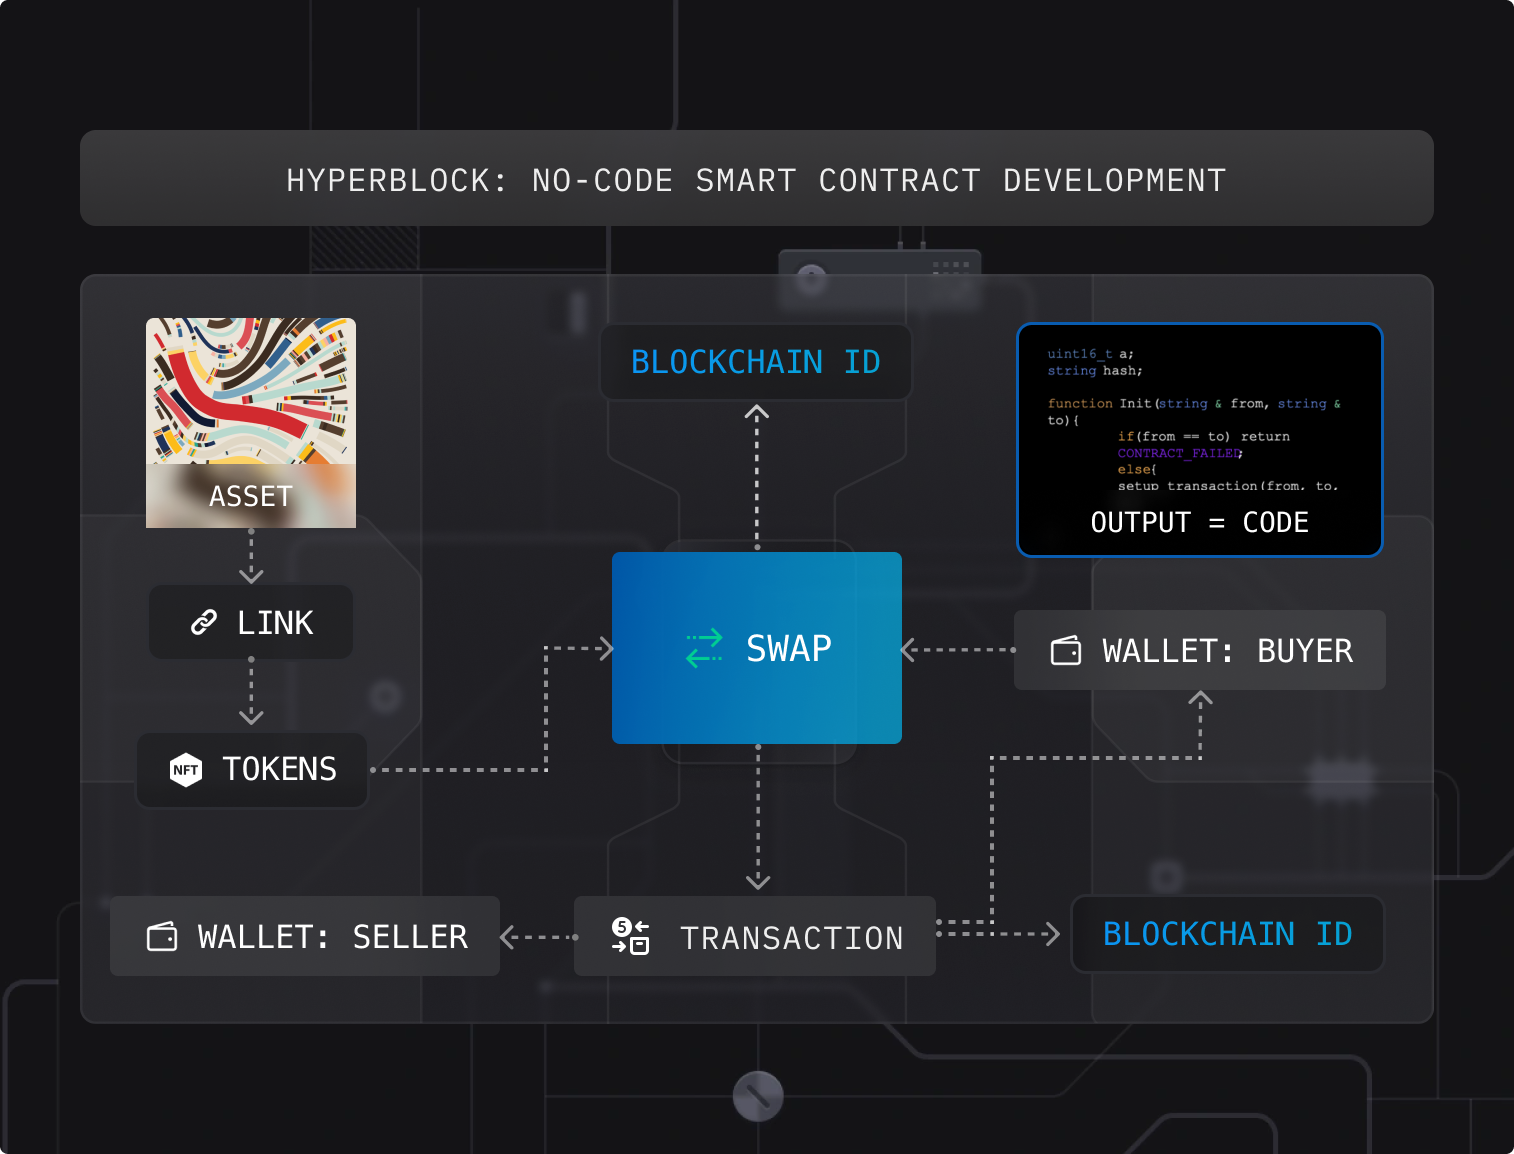The image size is (1514, 1154).
Task: Select the TOKENS node label
Action: (x=279, y=769)
